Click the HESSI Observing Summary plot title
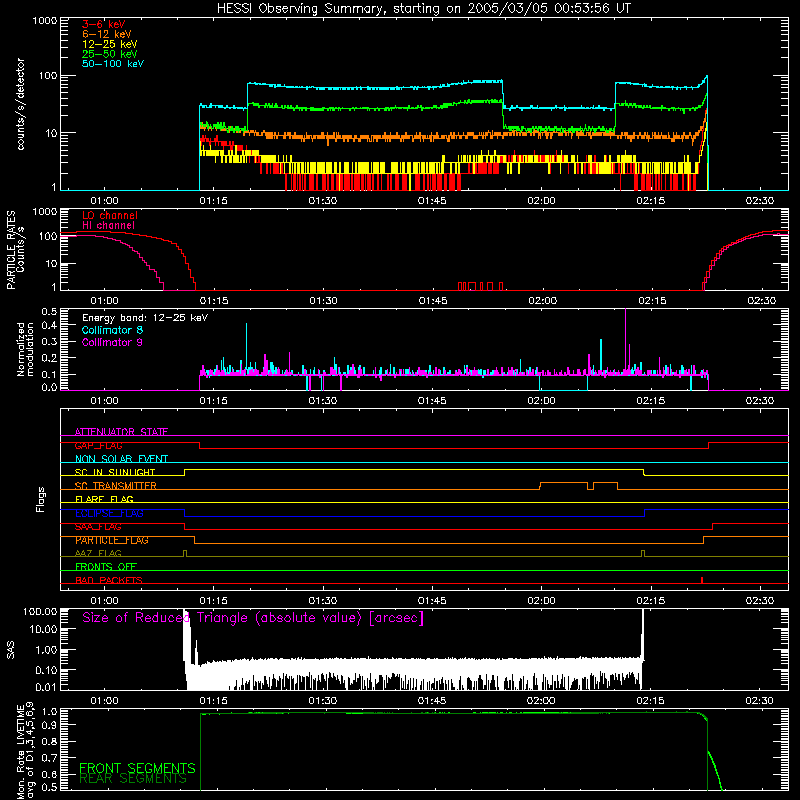800x800 pixels. [423, 9]
